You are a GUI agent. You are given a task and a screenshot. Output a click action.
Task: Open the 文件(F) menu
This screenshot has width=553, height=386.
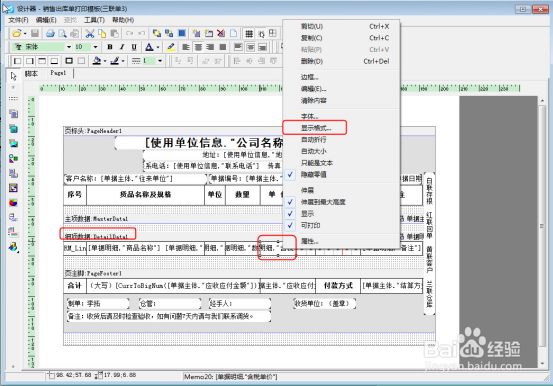pos(18,20)
